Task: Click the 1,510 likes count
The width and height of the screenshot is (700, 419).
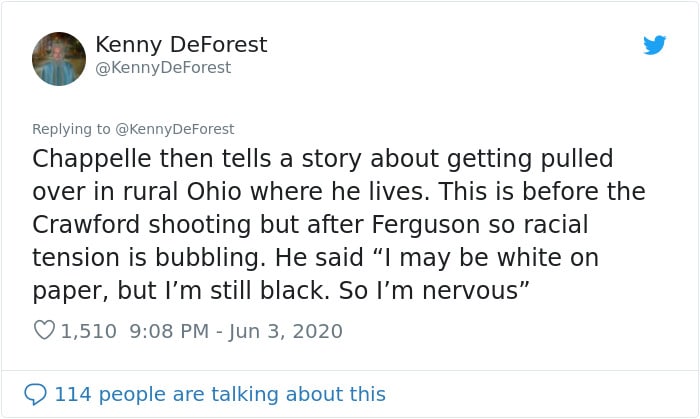Action: pyautogui.click(x=88, y=332)
